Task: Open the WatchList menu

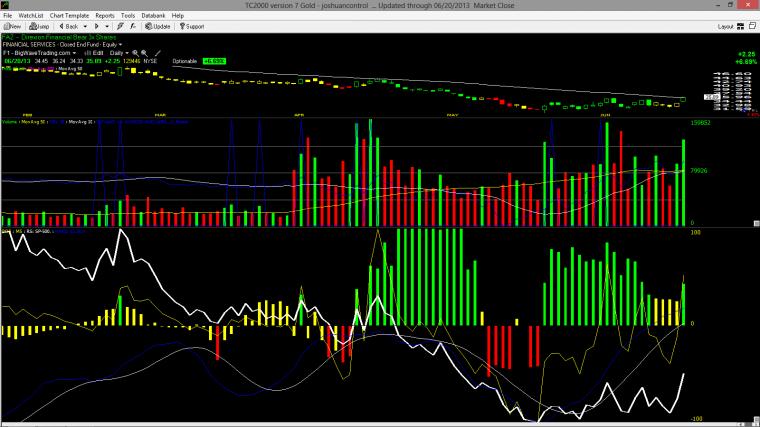Action: point(31,16)
